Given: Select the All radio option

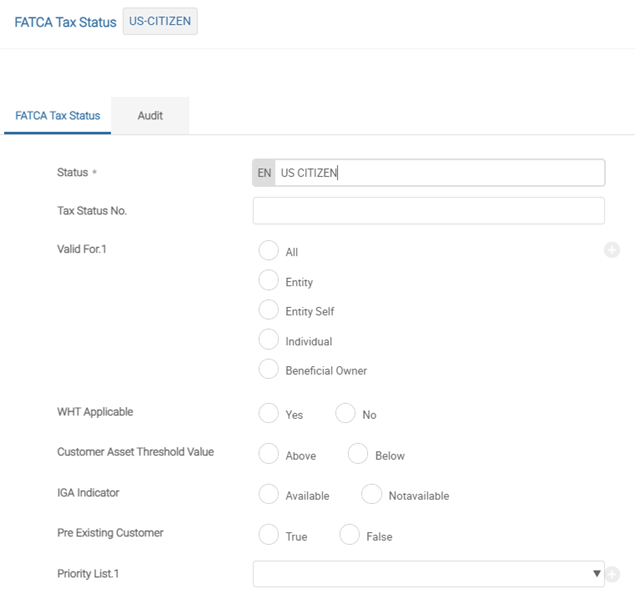Looking at the screenshot, I should coord(268,250).
